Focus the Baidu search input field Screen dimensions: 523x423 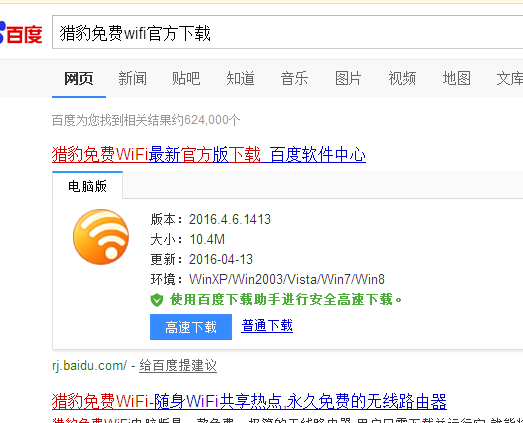(288, 32)
